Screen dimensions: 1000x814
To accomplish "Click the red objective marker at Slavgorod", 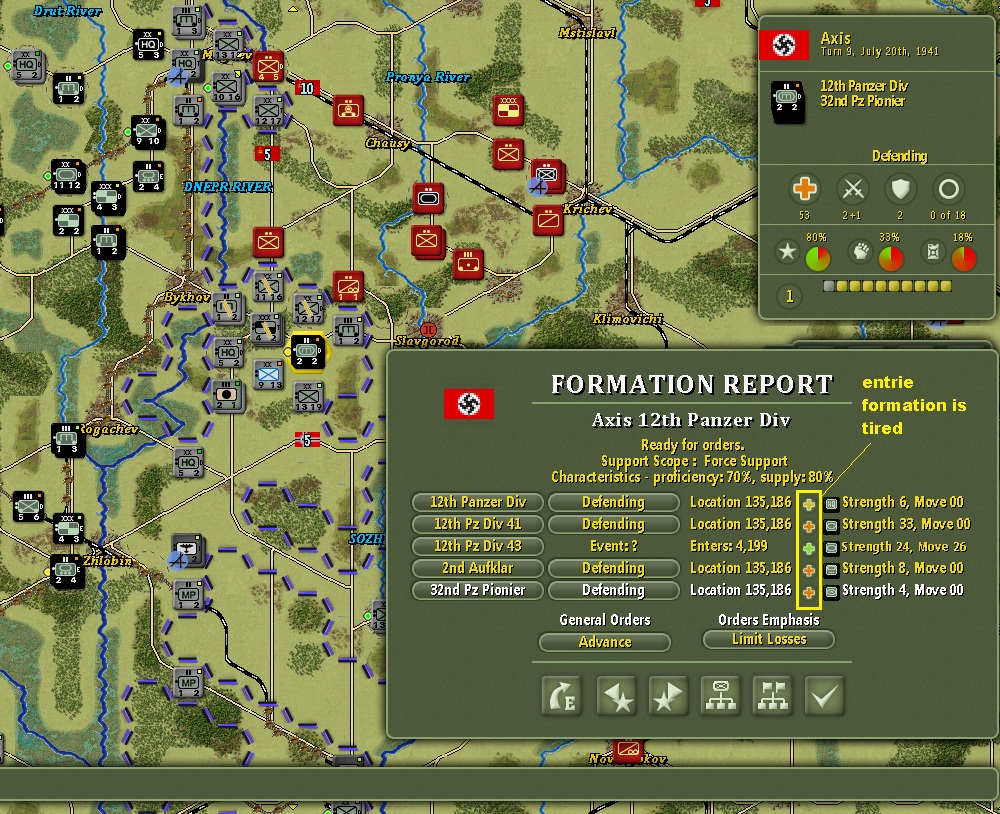I will pos(429,330).
